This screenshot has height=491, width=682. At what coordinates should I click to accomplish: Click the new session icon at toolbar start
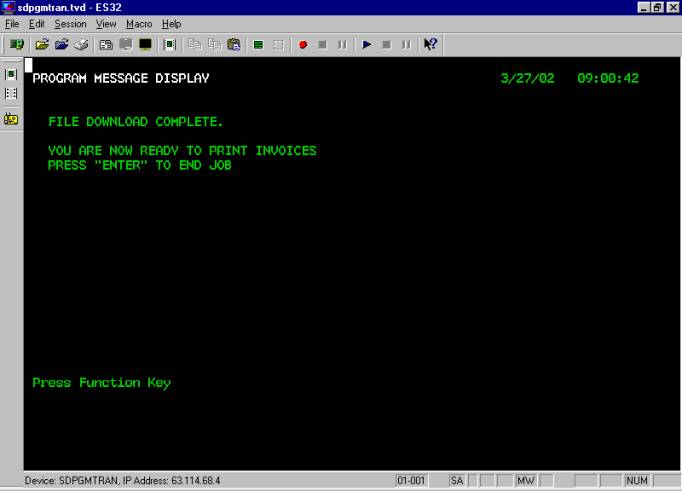click(16, 45)
